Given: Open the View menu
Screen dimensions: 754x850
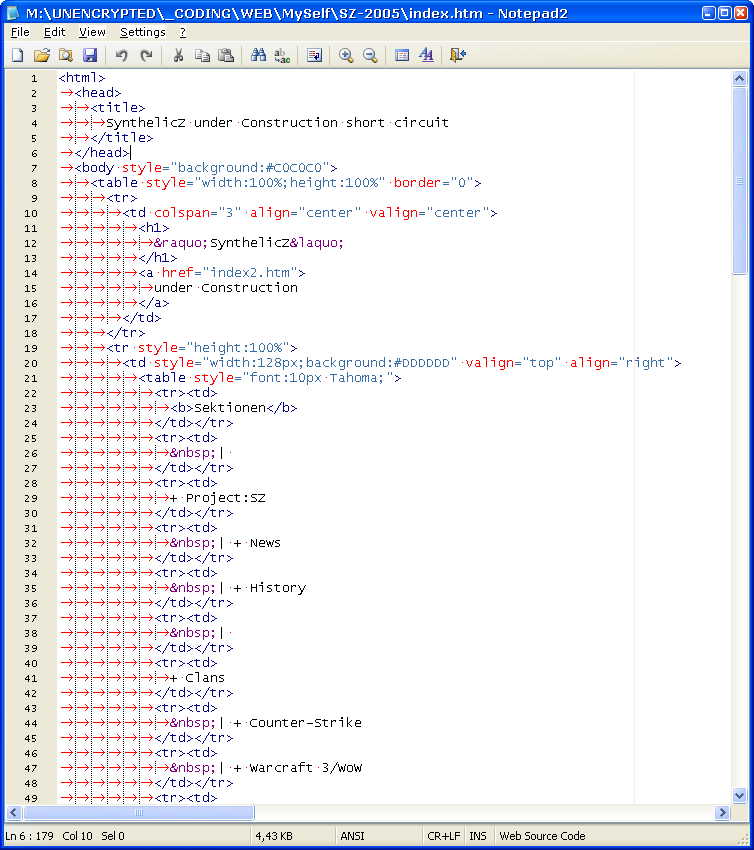Looking at the screenshot, I should pos(92,33).
